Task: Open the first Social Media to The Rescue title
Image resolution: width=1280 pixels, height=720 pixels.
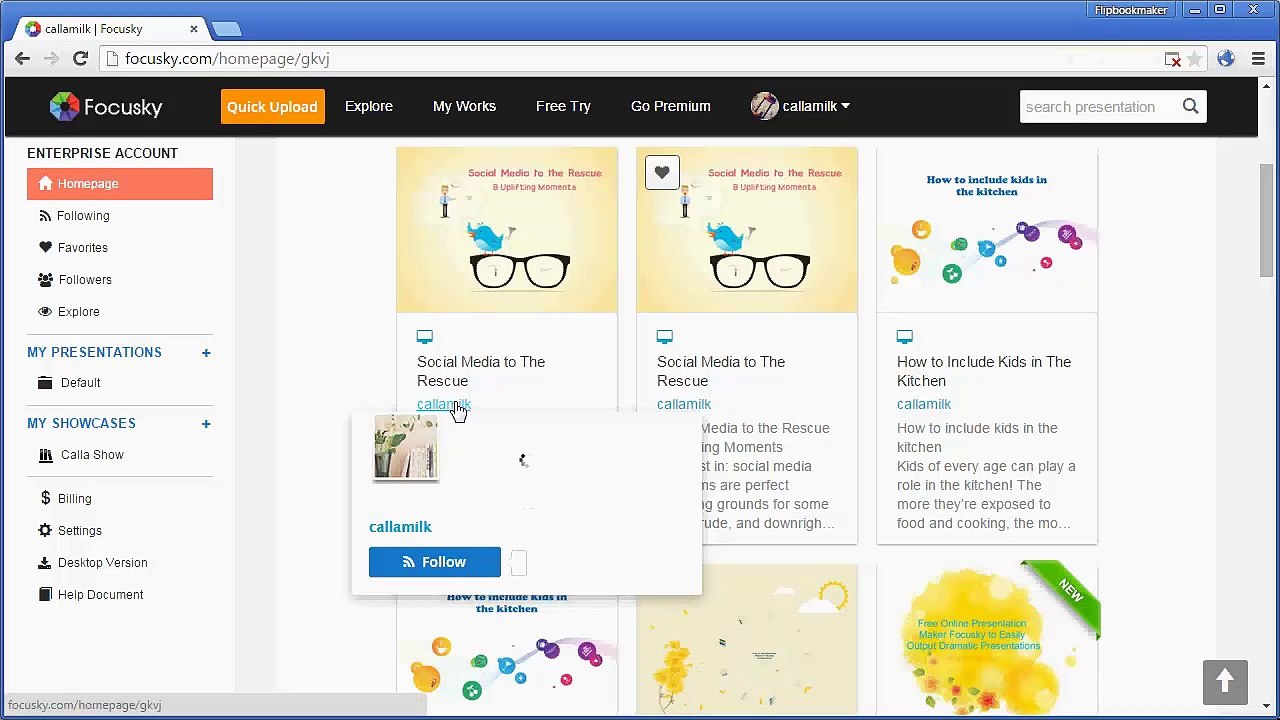Action: [x=481, y=371]
